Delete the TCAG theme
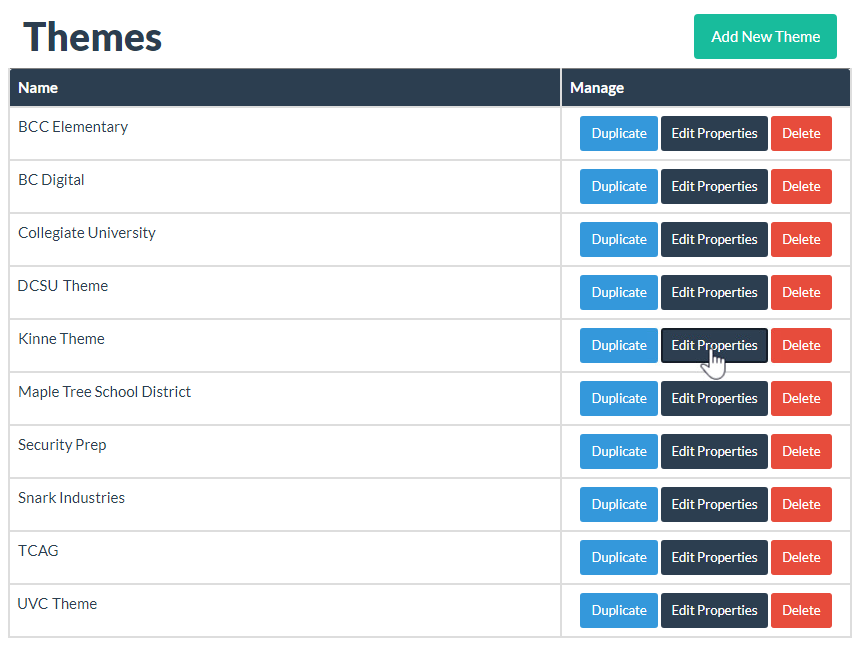This screenshot has width=860, height=646. point(801,557)
